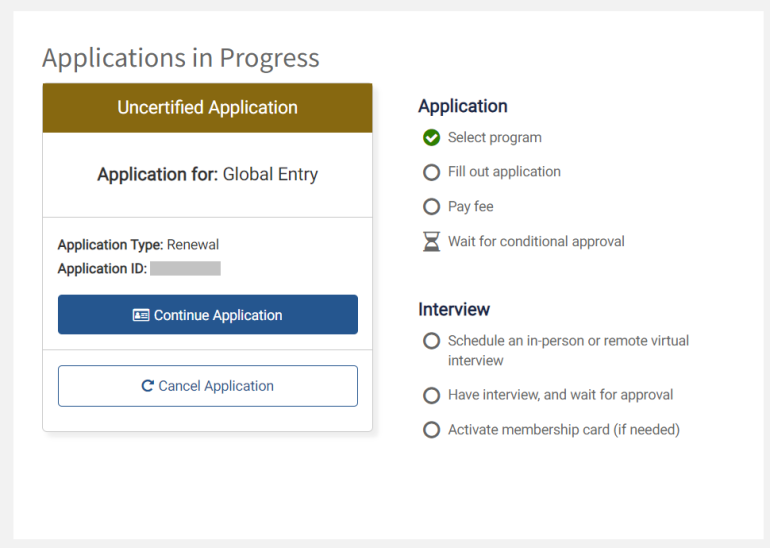Click the Select program step text
The width and height of the screenshot is (770, 548).
(494, 138)
